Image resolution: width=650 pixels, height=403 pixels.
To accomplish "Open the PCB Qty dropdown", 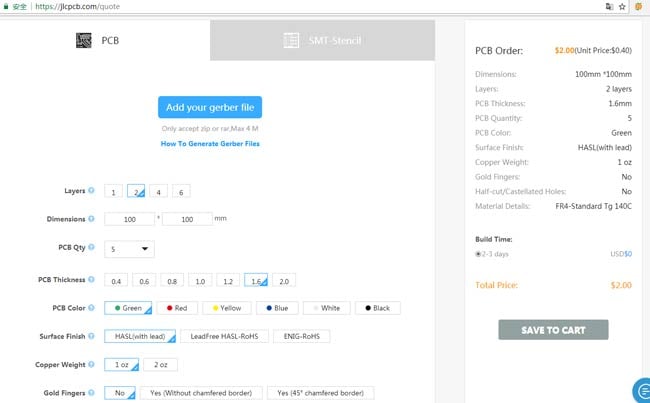I will tap(129, 249).
